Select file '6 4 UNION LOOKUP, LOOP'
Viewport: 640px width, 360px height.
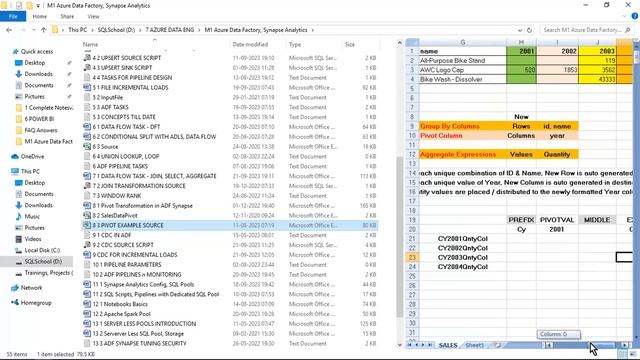click(126, 156)
